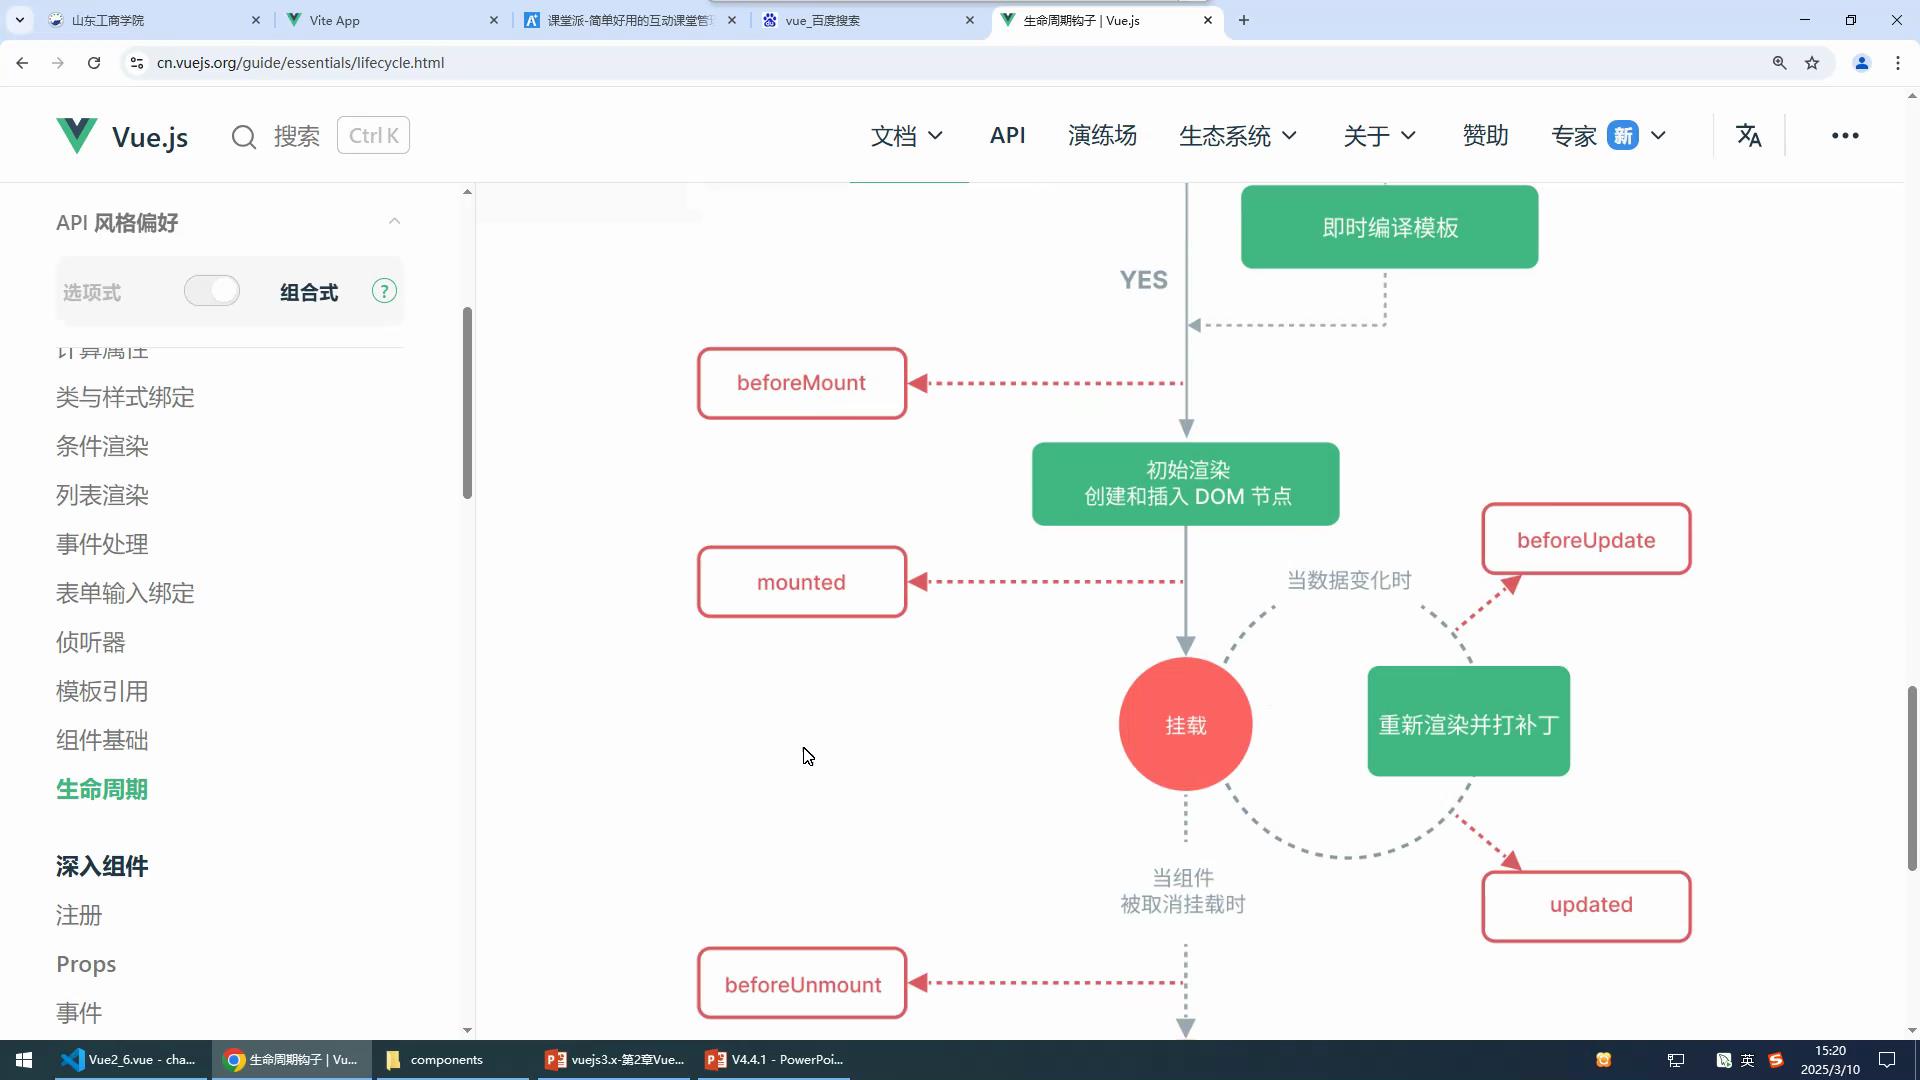This screenshot has height=1080, width=1920.
Task: Select the 选项式 API style label
Action: point(92,293)
